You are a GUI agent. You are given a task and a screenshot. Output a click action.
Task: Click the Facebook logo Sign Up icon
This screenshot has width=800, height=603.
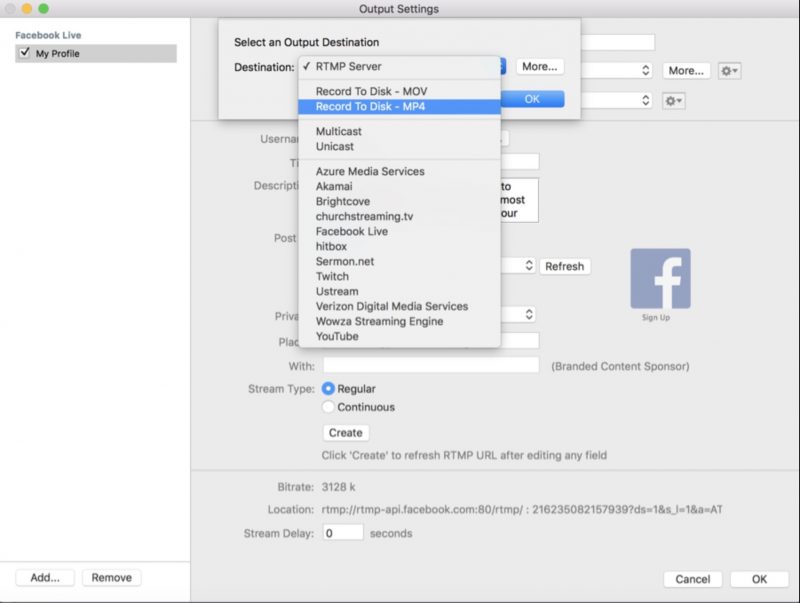[x=660, y=279]
